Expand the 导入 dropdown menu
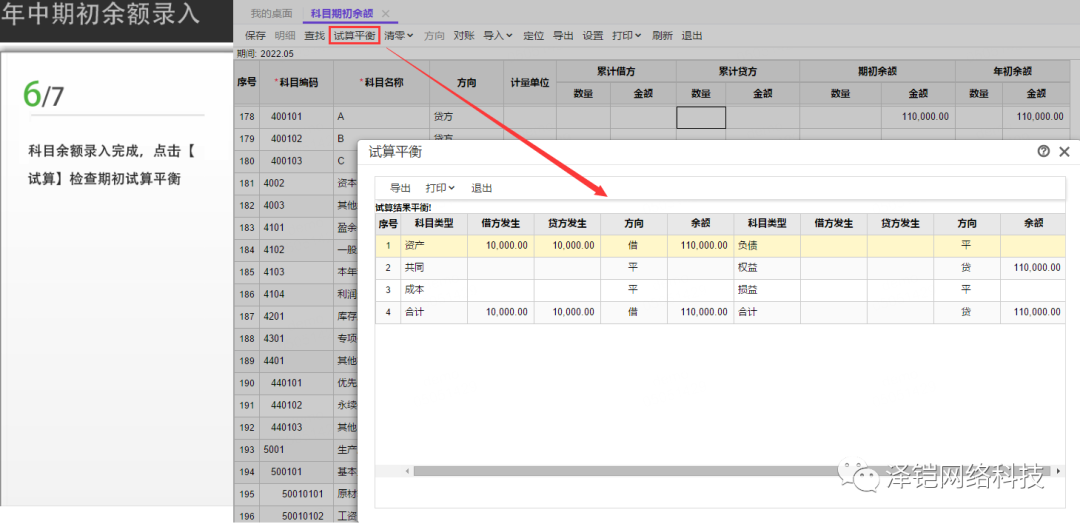Screen dimensions: 1080x524 coord(497,36)
